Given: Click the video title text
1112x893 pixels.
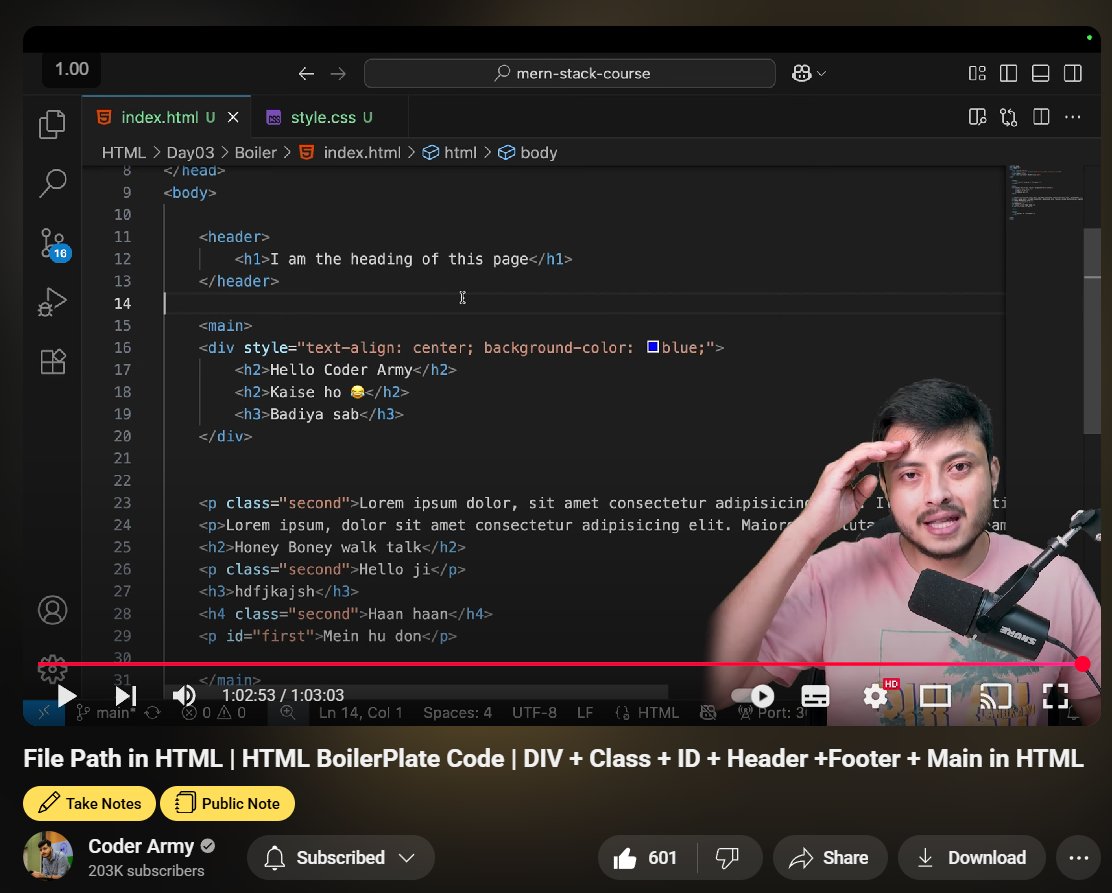Looking at the screenshot, I should (x=553, y=758).
